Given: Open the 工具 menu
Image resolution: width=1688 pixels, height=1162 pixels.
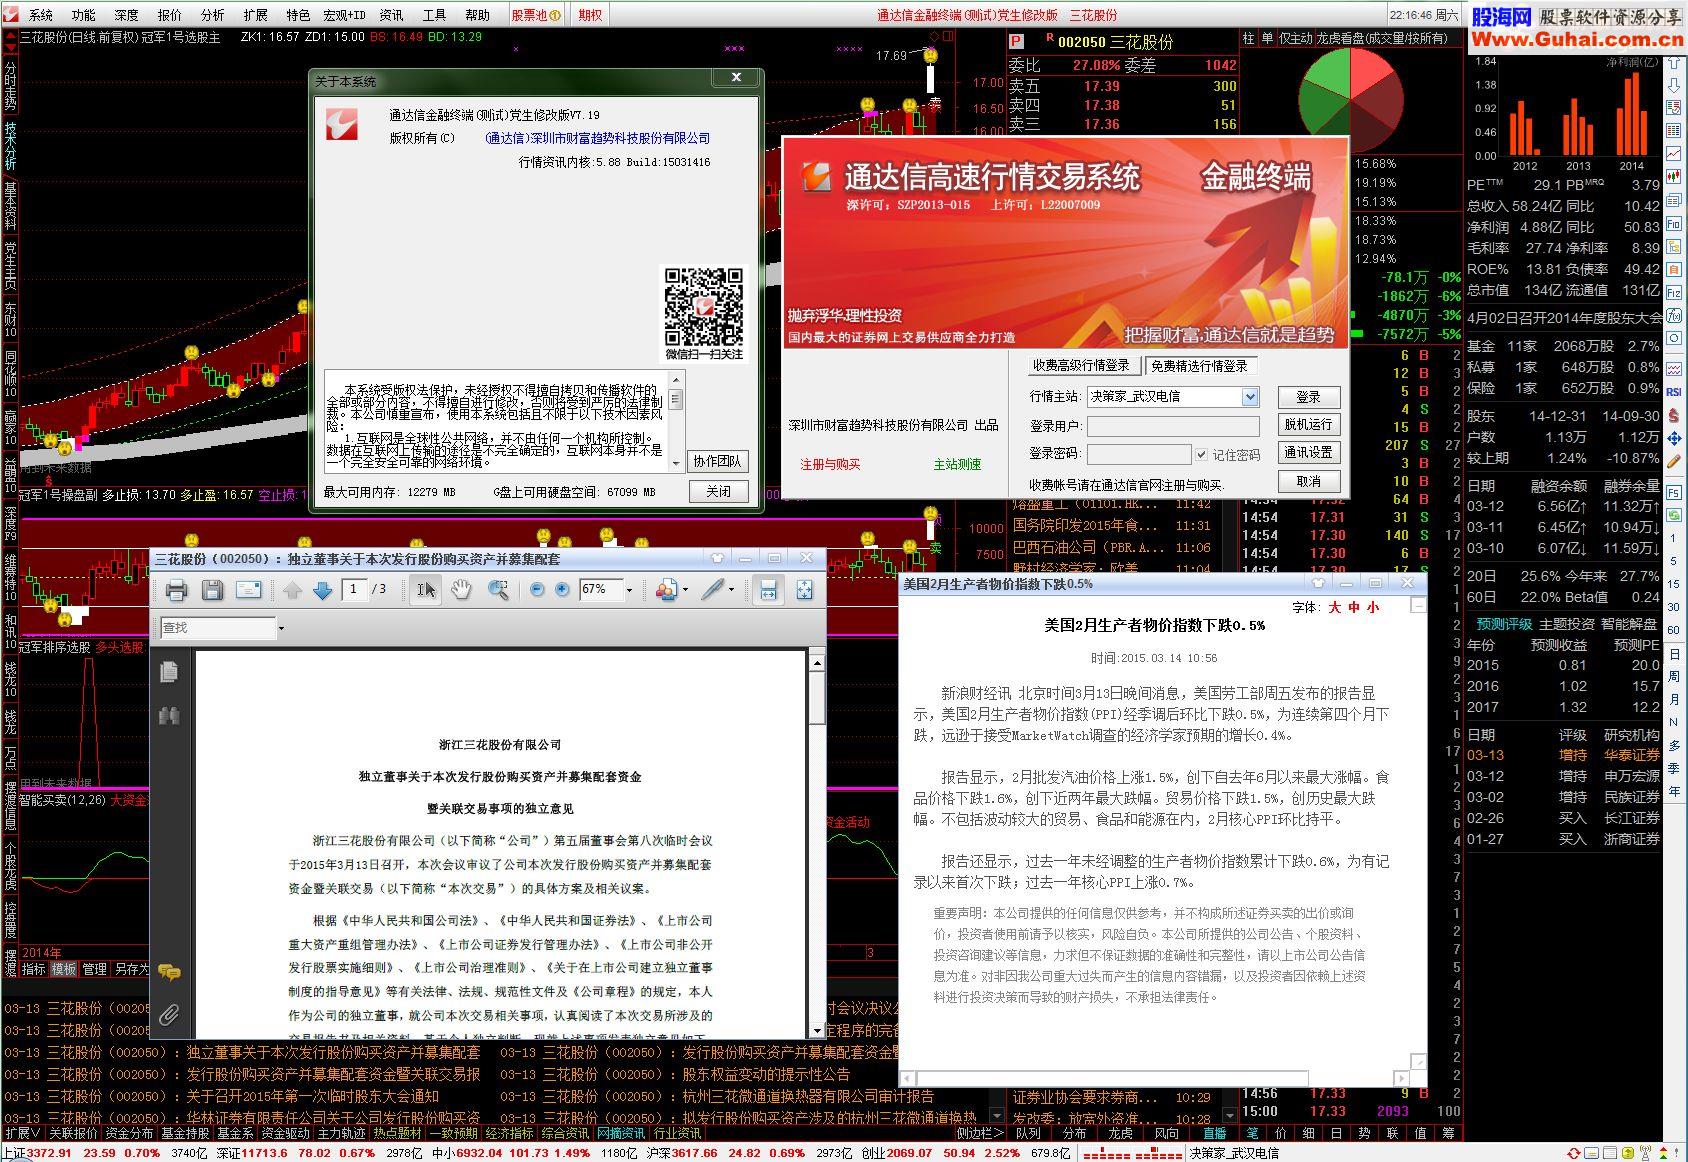Looking at the screenshot, I should click(435, 15).
